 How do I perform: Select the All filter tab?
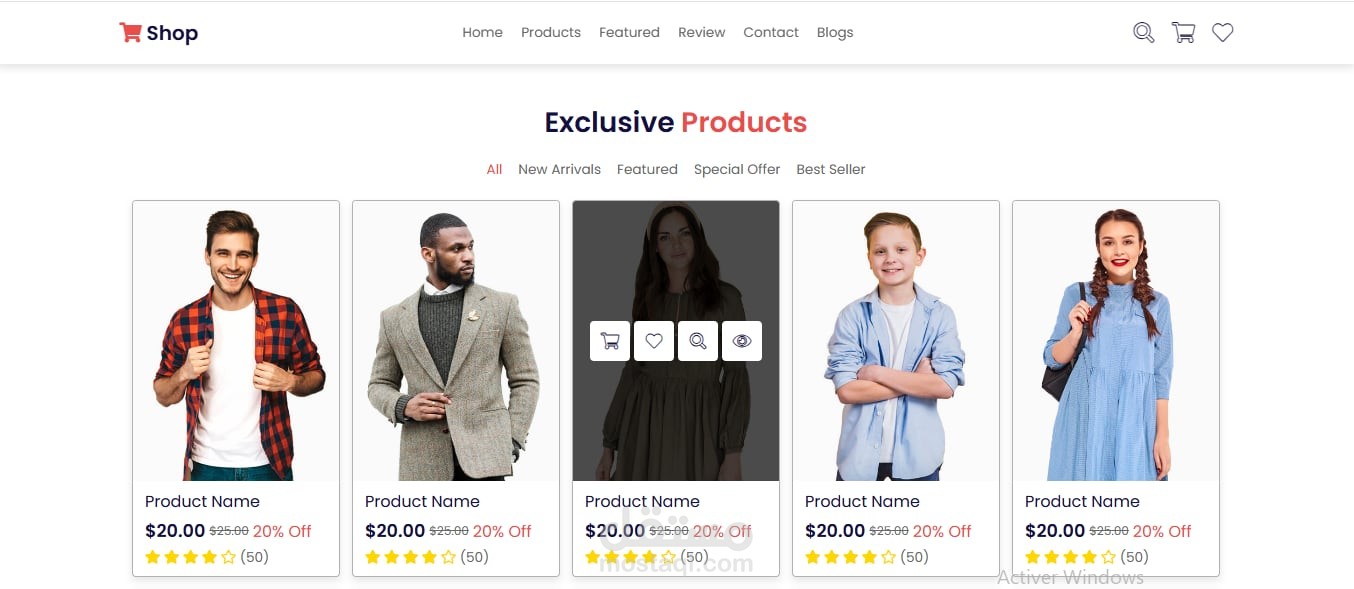coord(494,170)
